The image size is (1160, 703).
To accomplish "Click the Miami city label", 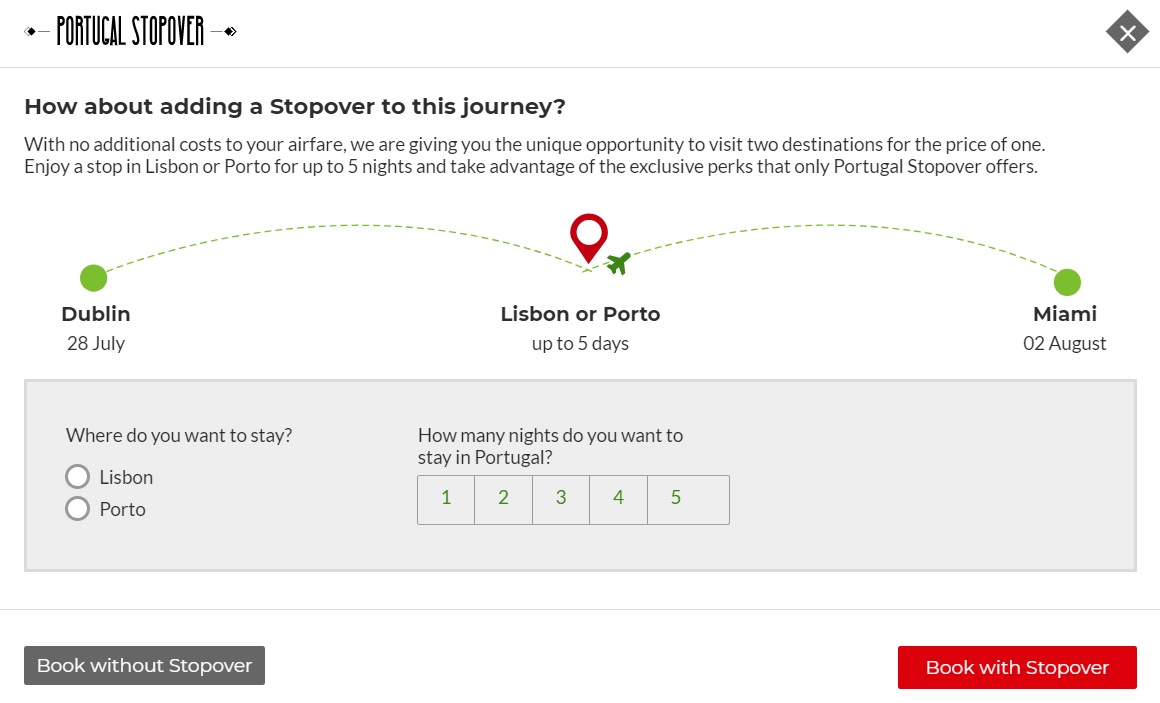I will coord(1065,314).
